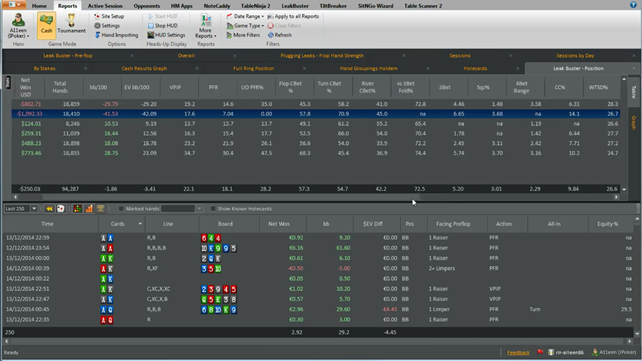Enable the Marked hands checkbox
This screenshot has height=361, width=642.
(121, 209)
